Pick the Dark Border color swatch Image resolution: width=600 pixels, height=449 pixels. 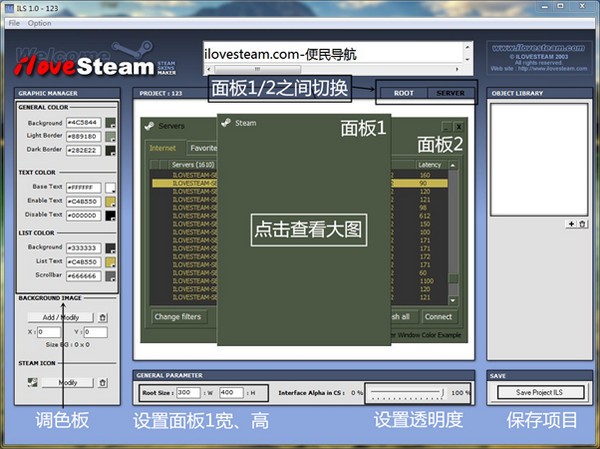(110, 150)
